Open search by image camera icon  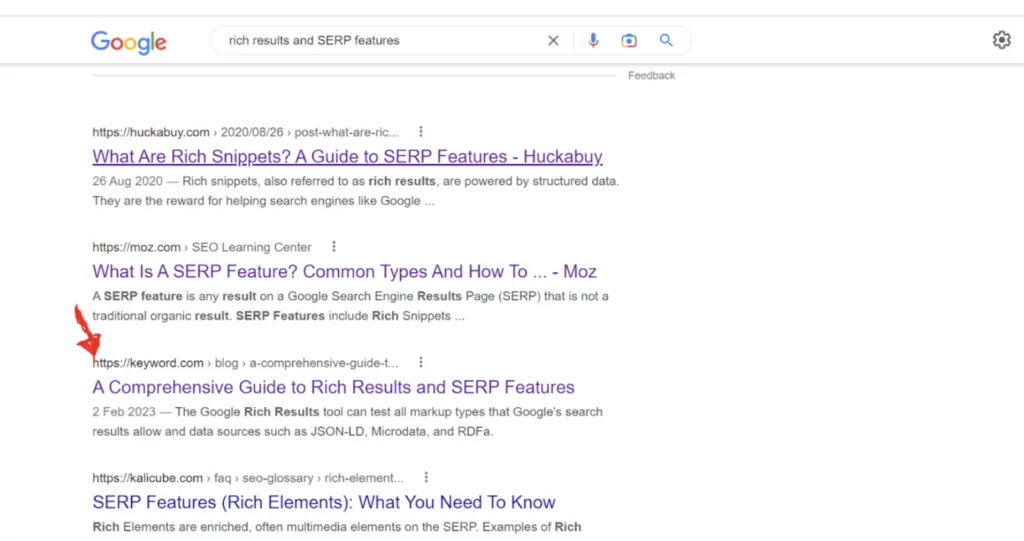pos(629,41)
